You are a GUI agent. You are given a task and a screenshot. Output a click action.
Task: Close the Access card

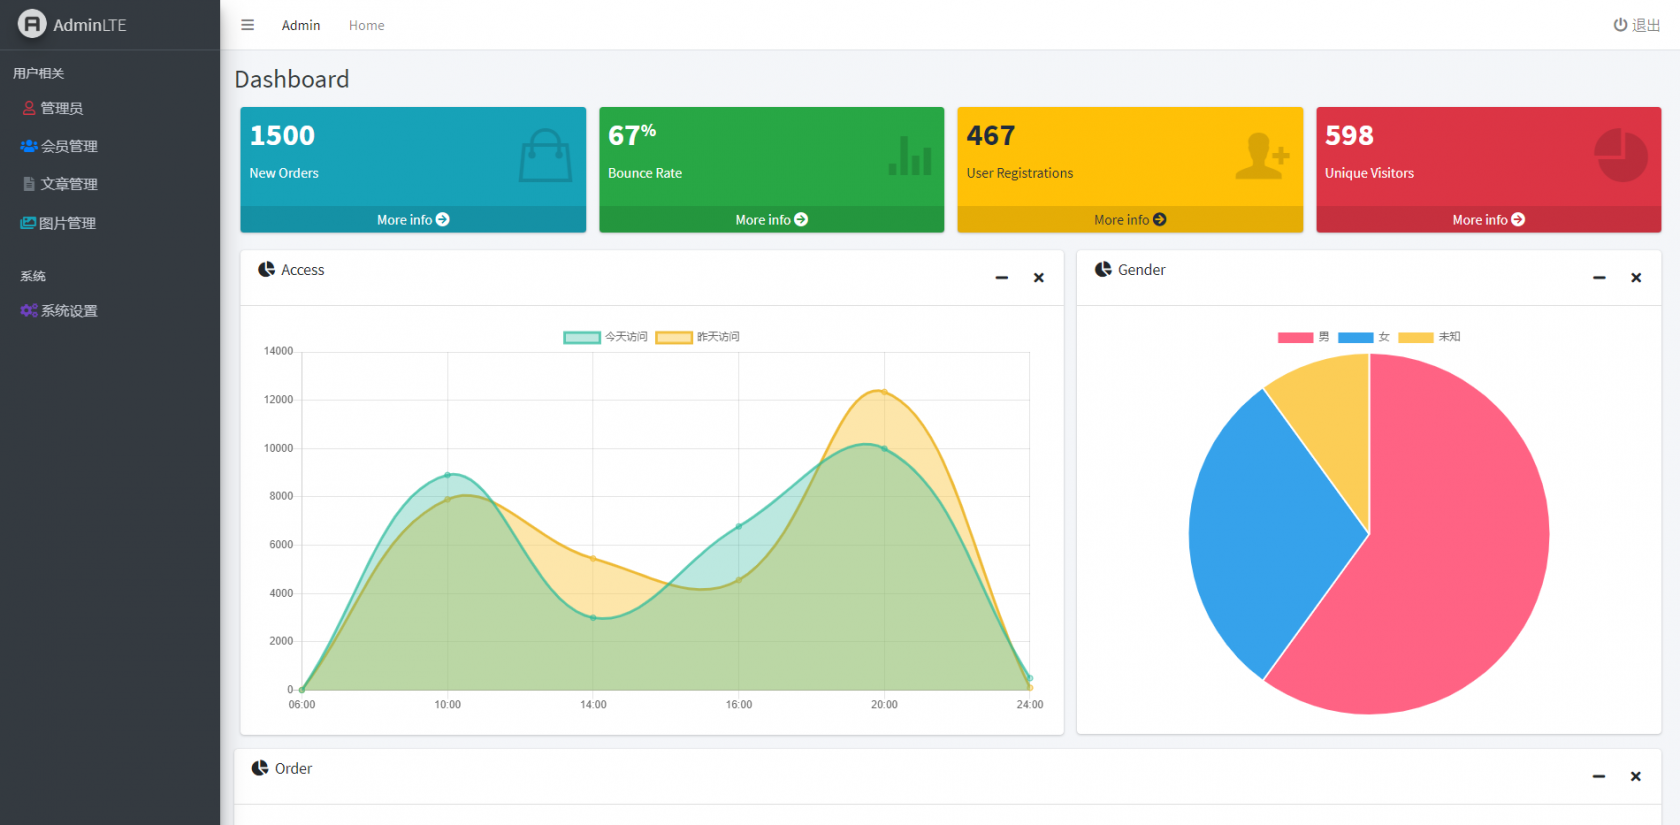1039,278
